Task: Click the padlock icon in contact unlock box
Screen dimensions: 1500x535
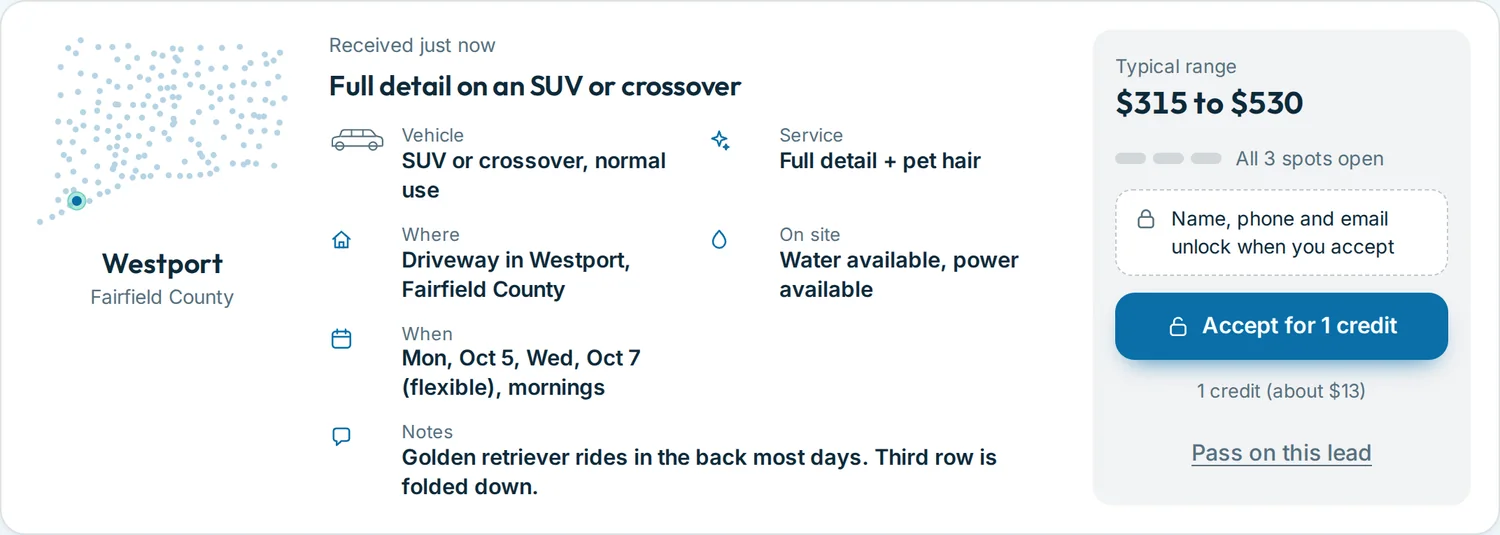Action: [1147, 219]
